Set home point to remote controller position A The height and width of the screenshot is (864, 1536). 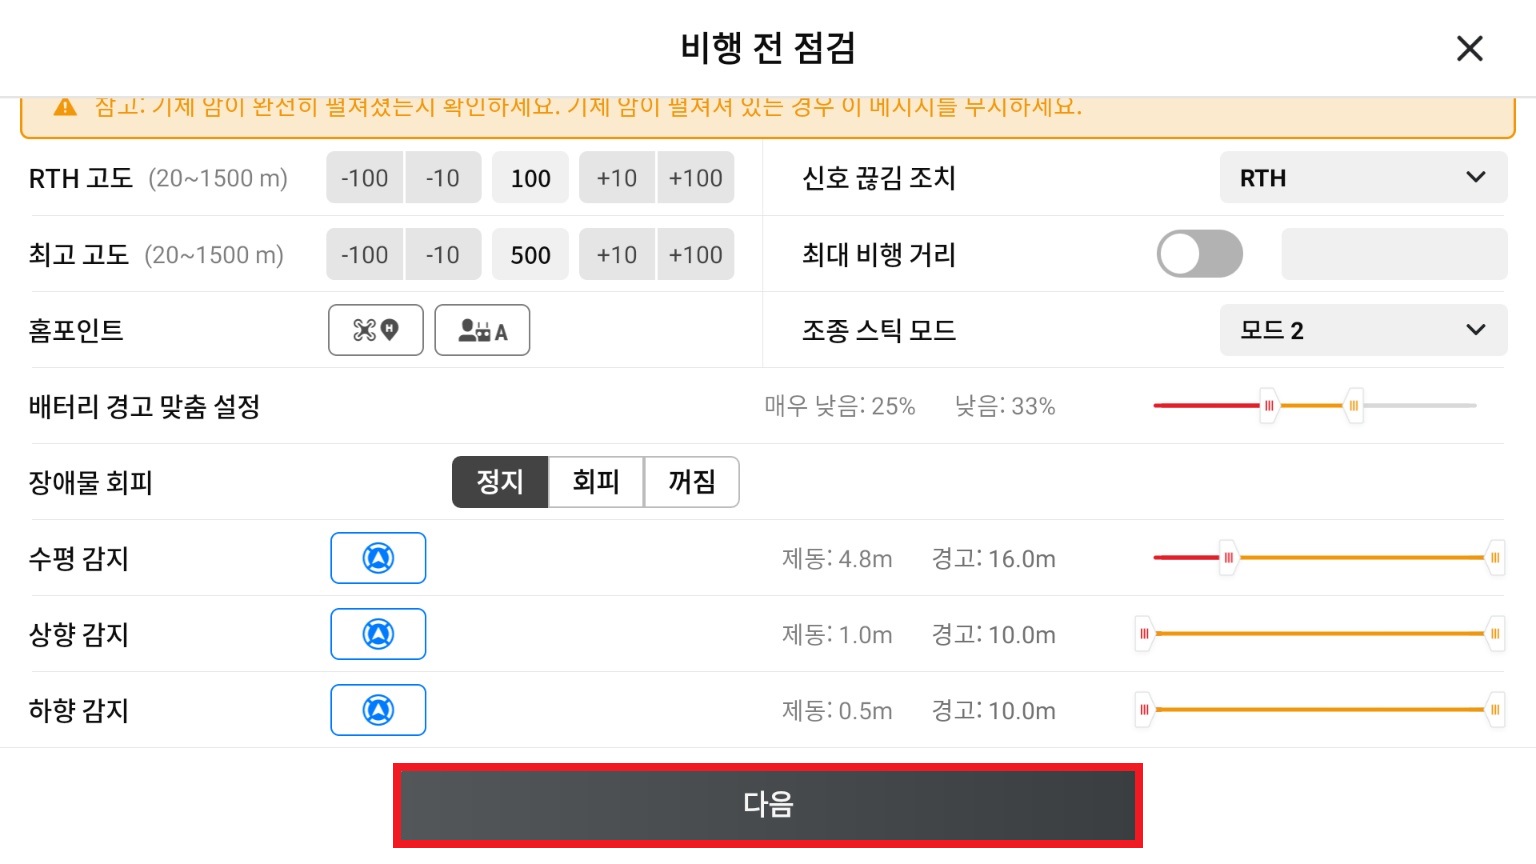pyautogui.click(x=483, y=330)
